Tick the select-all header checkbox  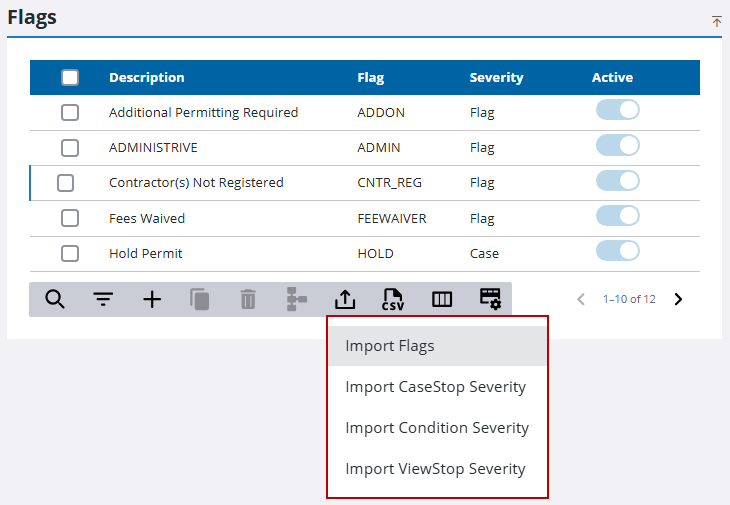point(70,77)
